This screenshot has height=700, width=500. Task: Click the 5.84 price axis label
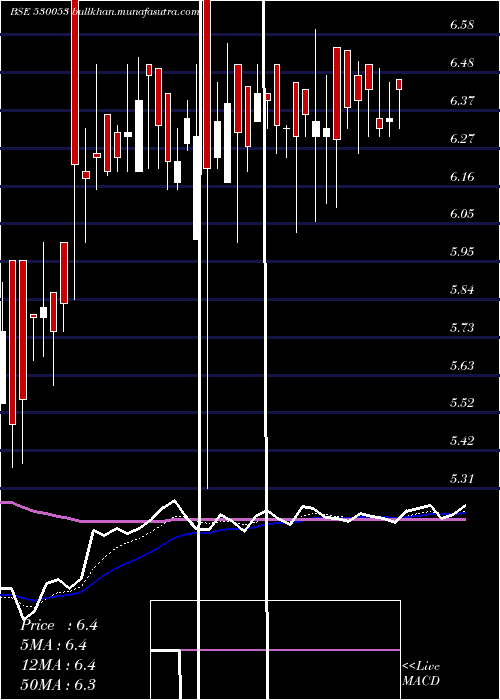[461, 290]
